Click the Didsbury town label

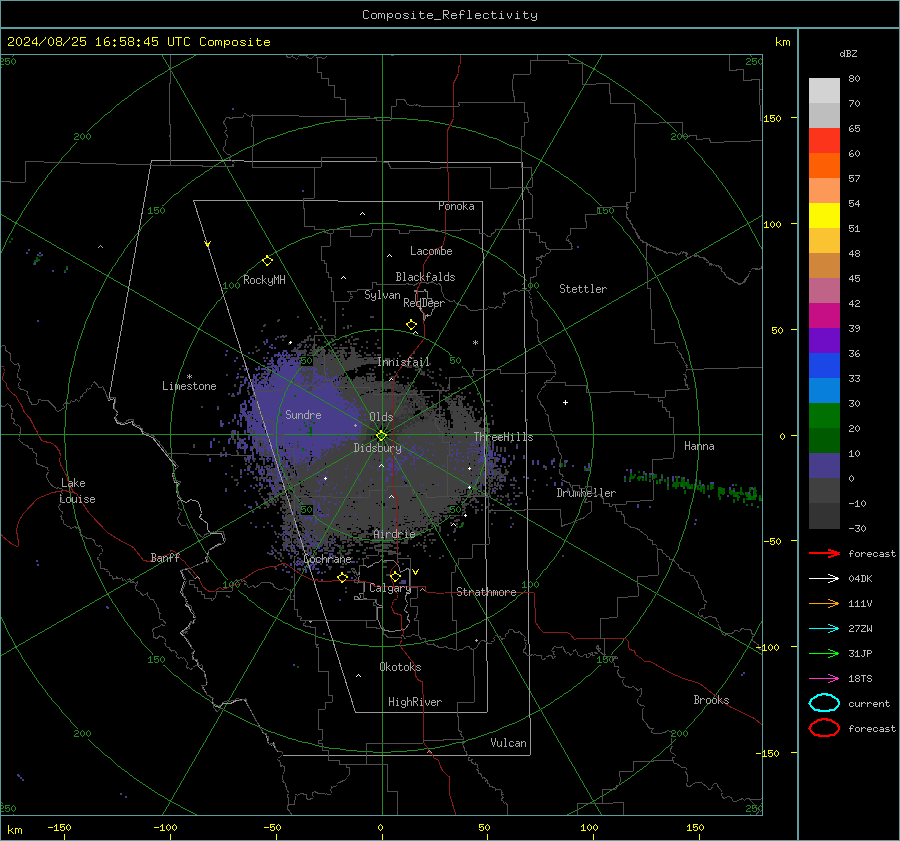[377, 448]
